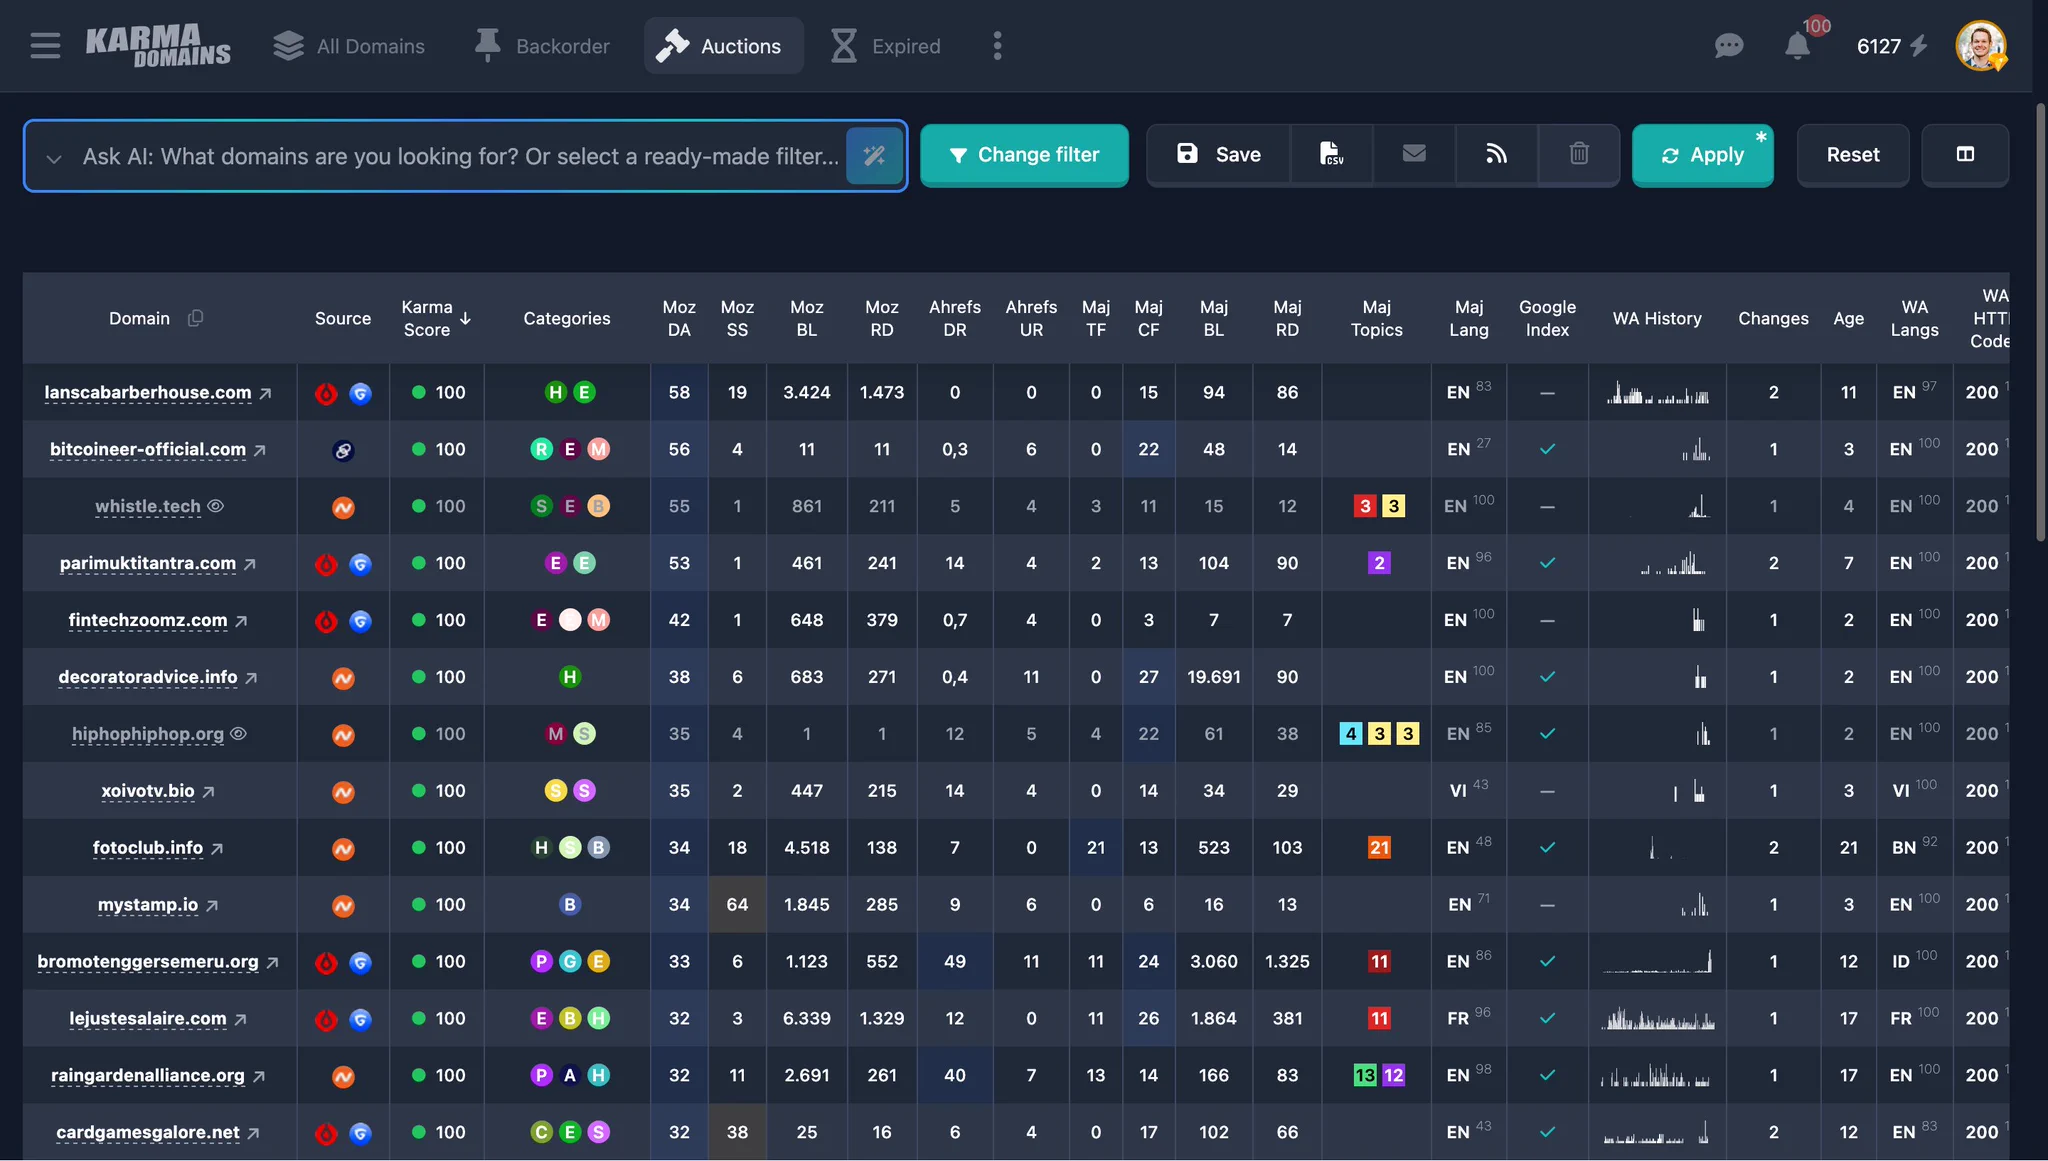2048x1161 pixels.
Task: Sort by Changes column header
Action: pyautogui.click(x=1773, y=318)
